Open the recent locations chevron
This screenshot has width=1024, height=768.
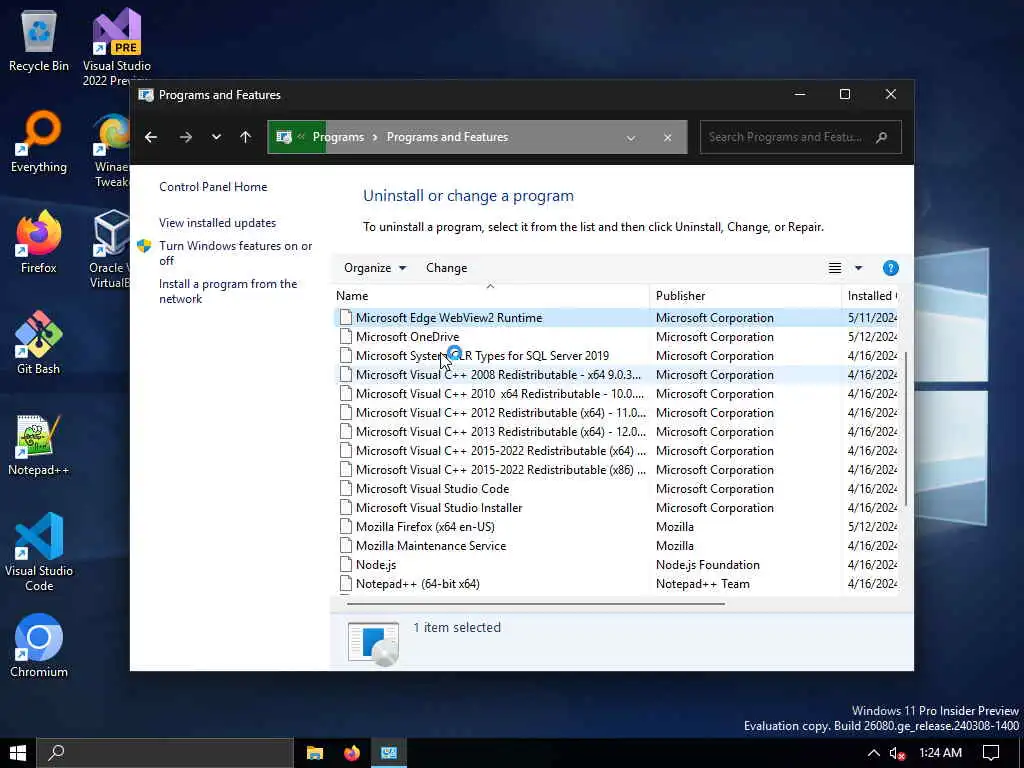click(x=216, y=137)
